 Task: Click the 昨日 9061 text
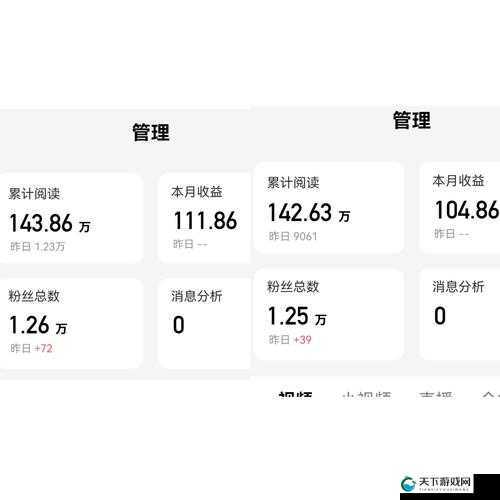click(x=293, y=236)
